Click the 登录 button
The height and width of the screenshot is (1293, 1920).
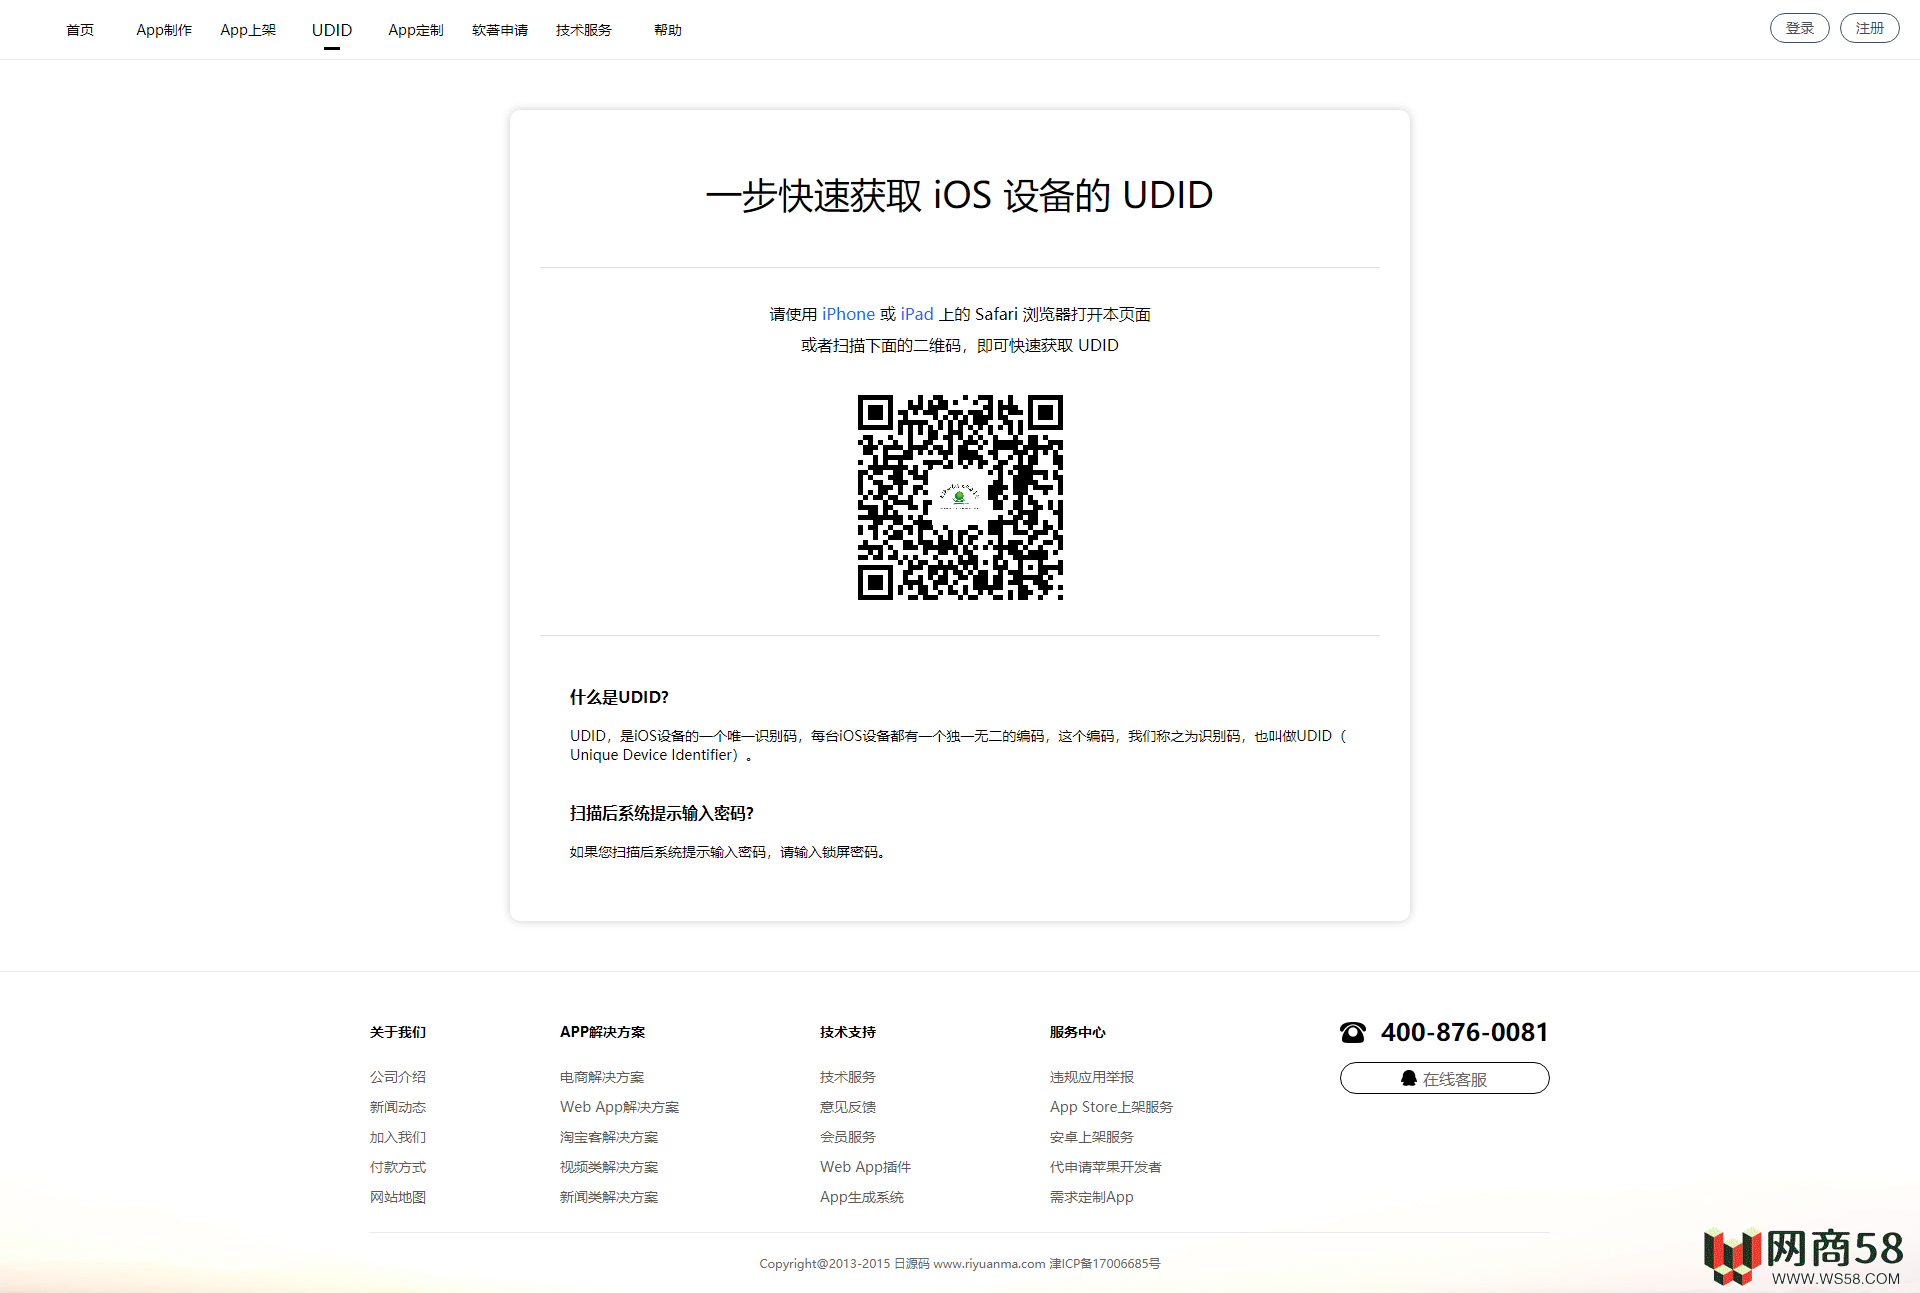click(x=1800, y=28)
